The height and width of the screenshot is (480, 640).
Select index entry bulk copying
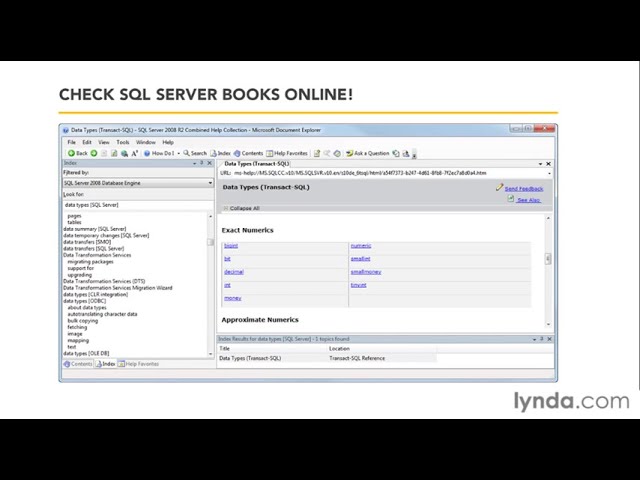click(x=83, y=320)
